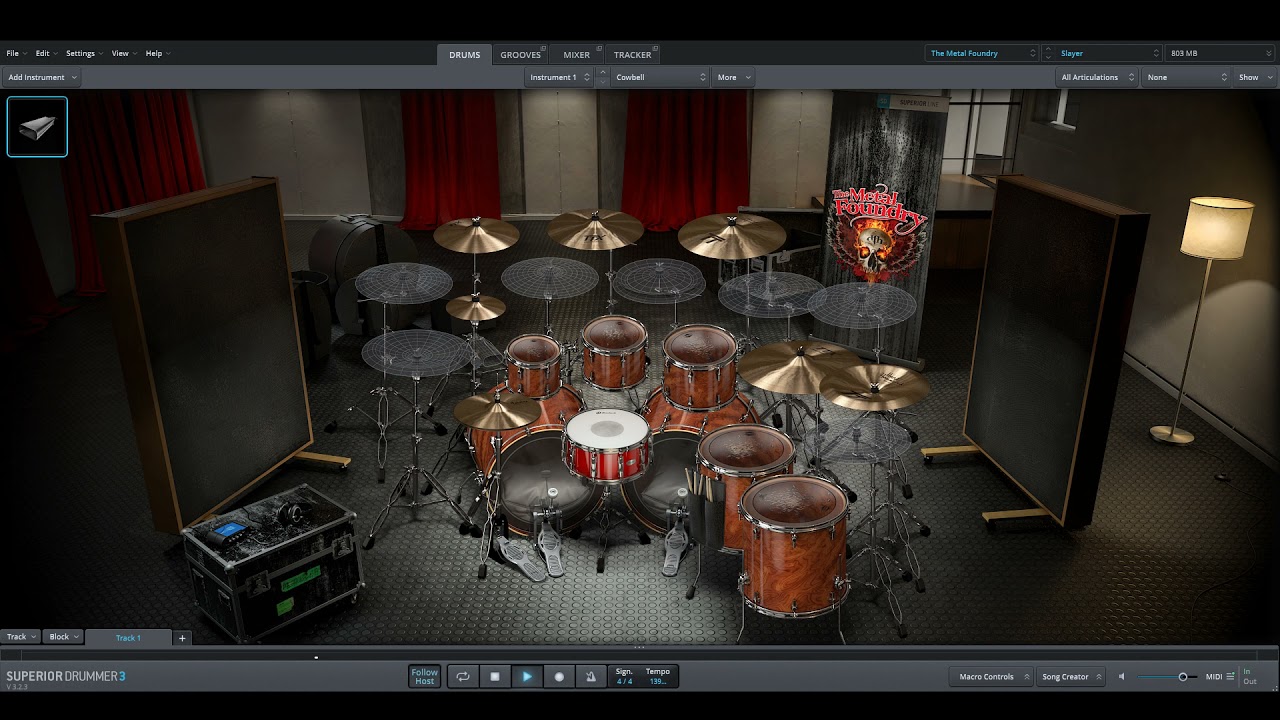The height and width of the screenshot is (720, 1280).
Task: Open the More dropdown
Action: 733,77
